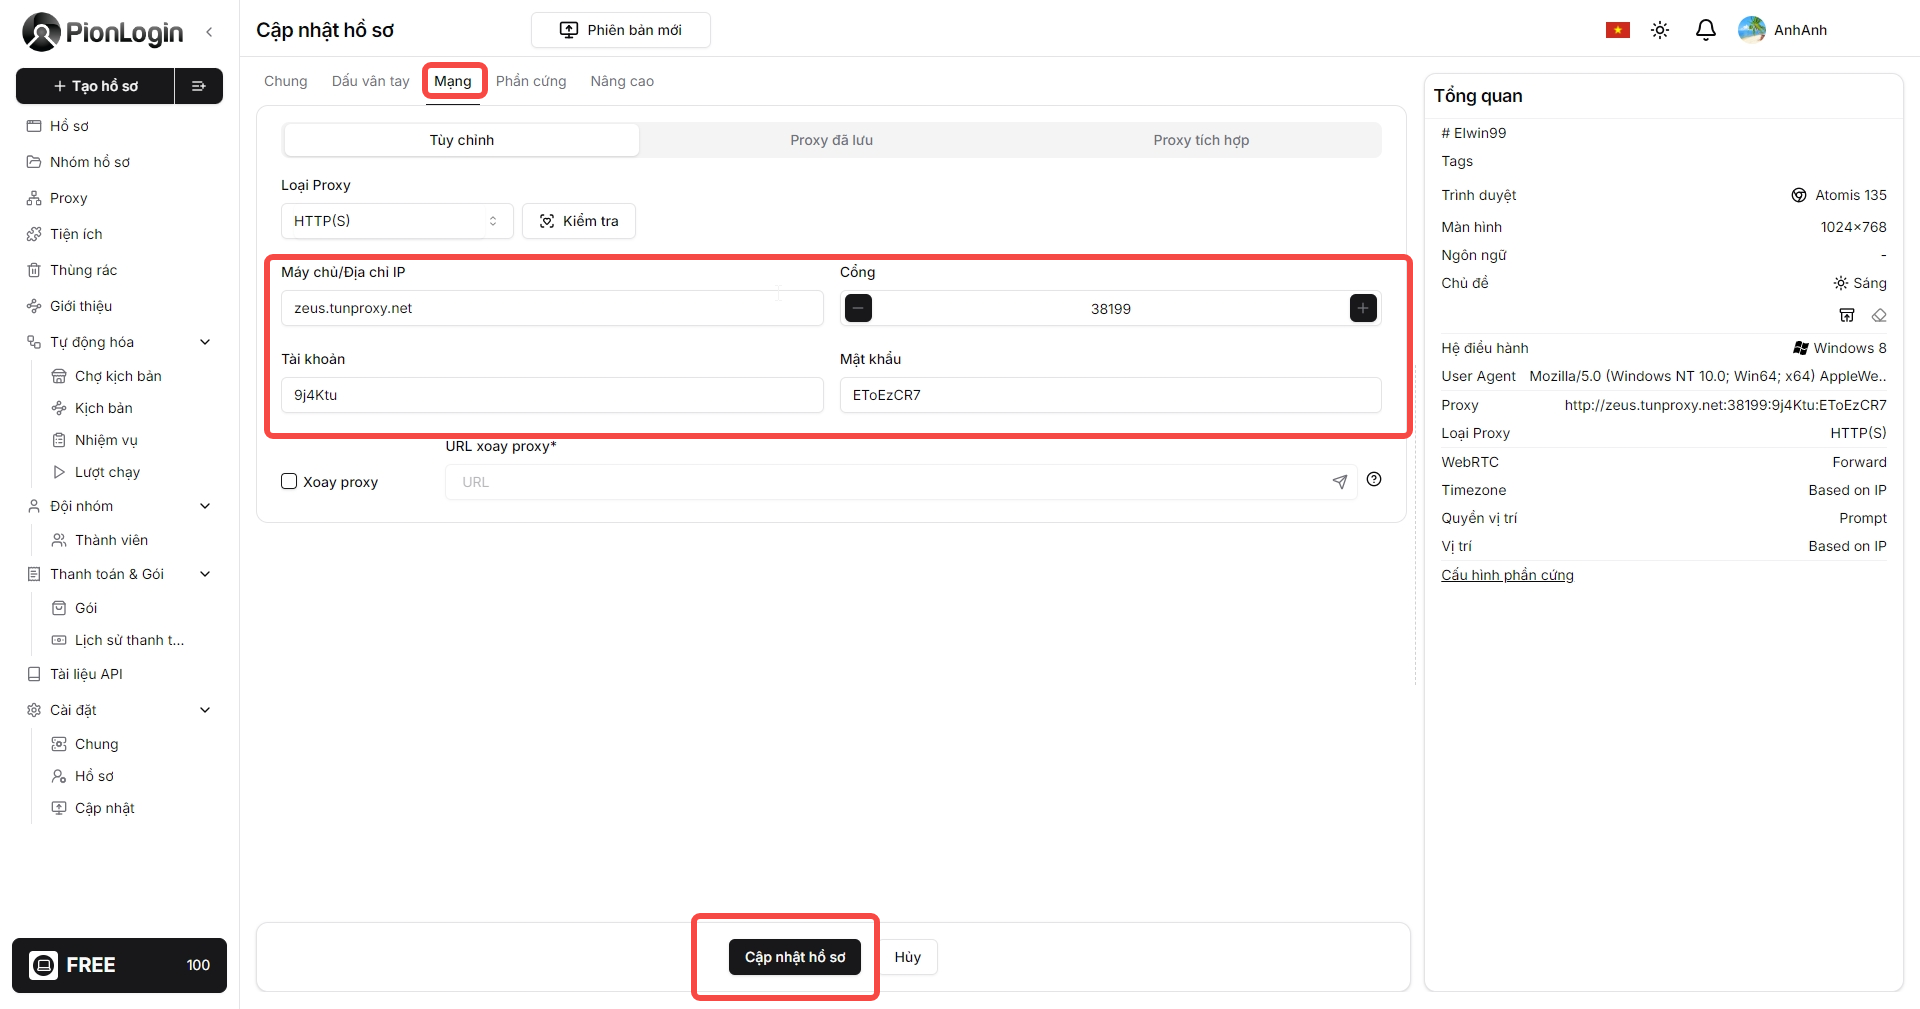Click the Cập nhật hồ sơ button
Screen dimensions: 1920x1009
click(x=794, y=956)
